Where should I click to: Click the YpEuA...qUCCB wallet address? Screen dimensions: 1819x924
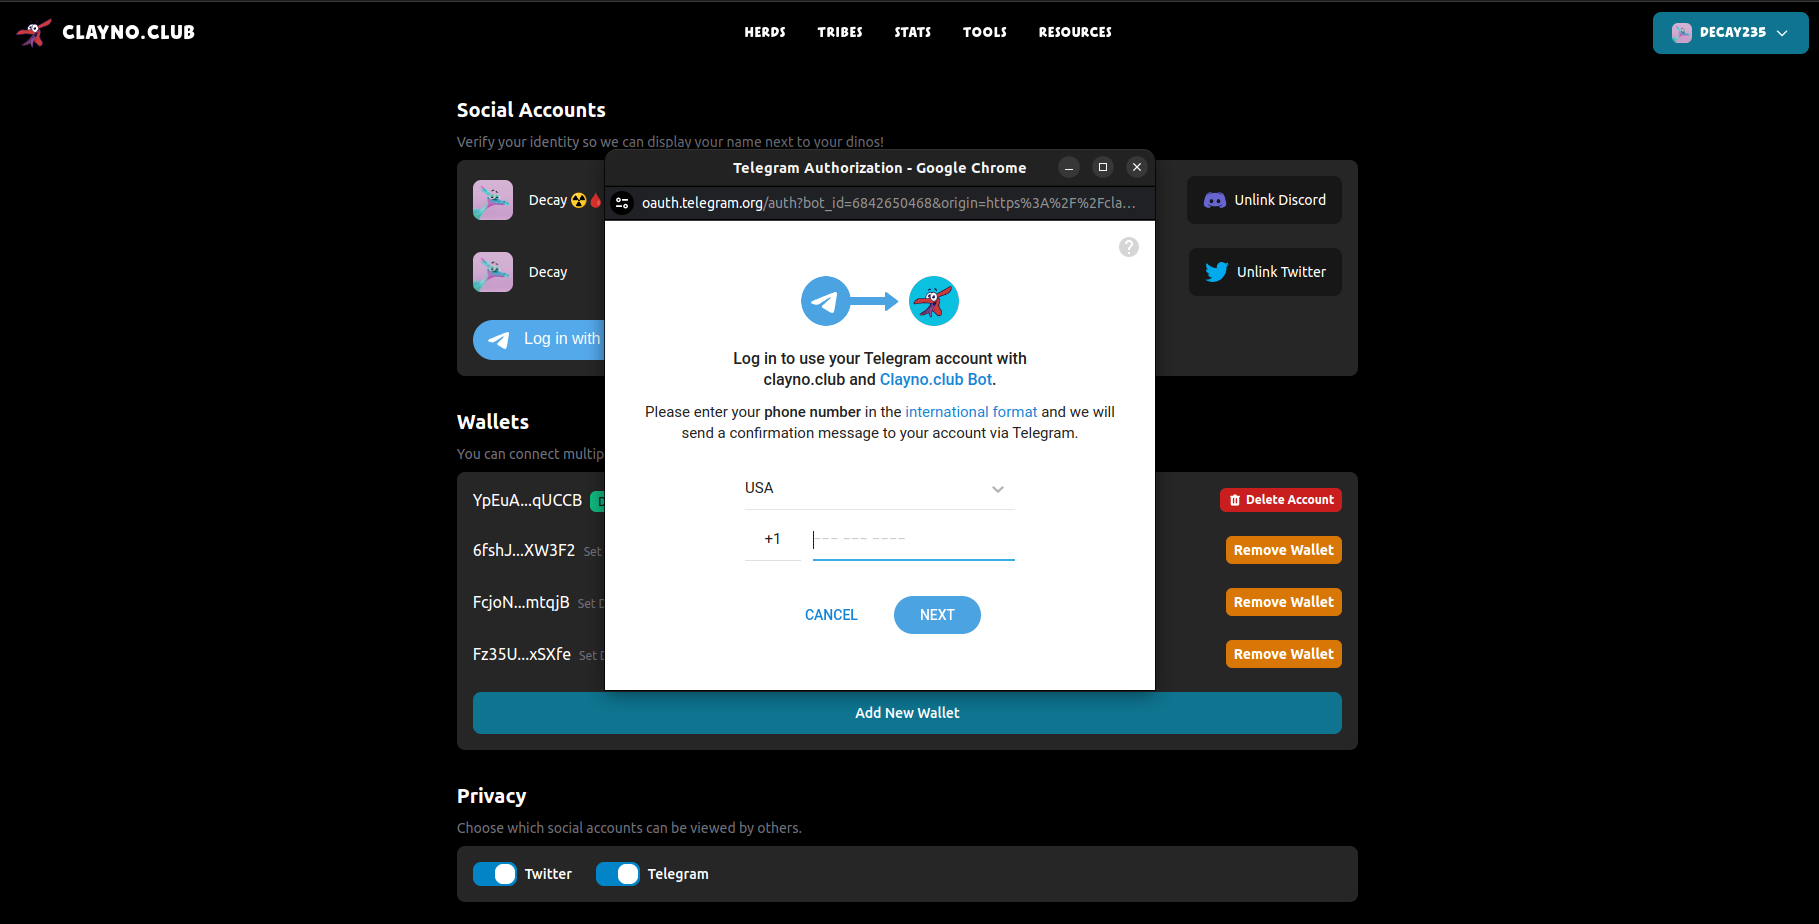pyautogui.click(x=527, y=500)
